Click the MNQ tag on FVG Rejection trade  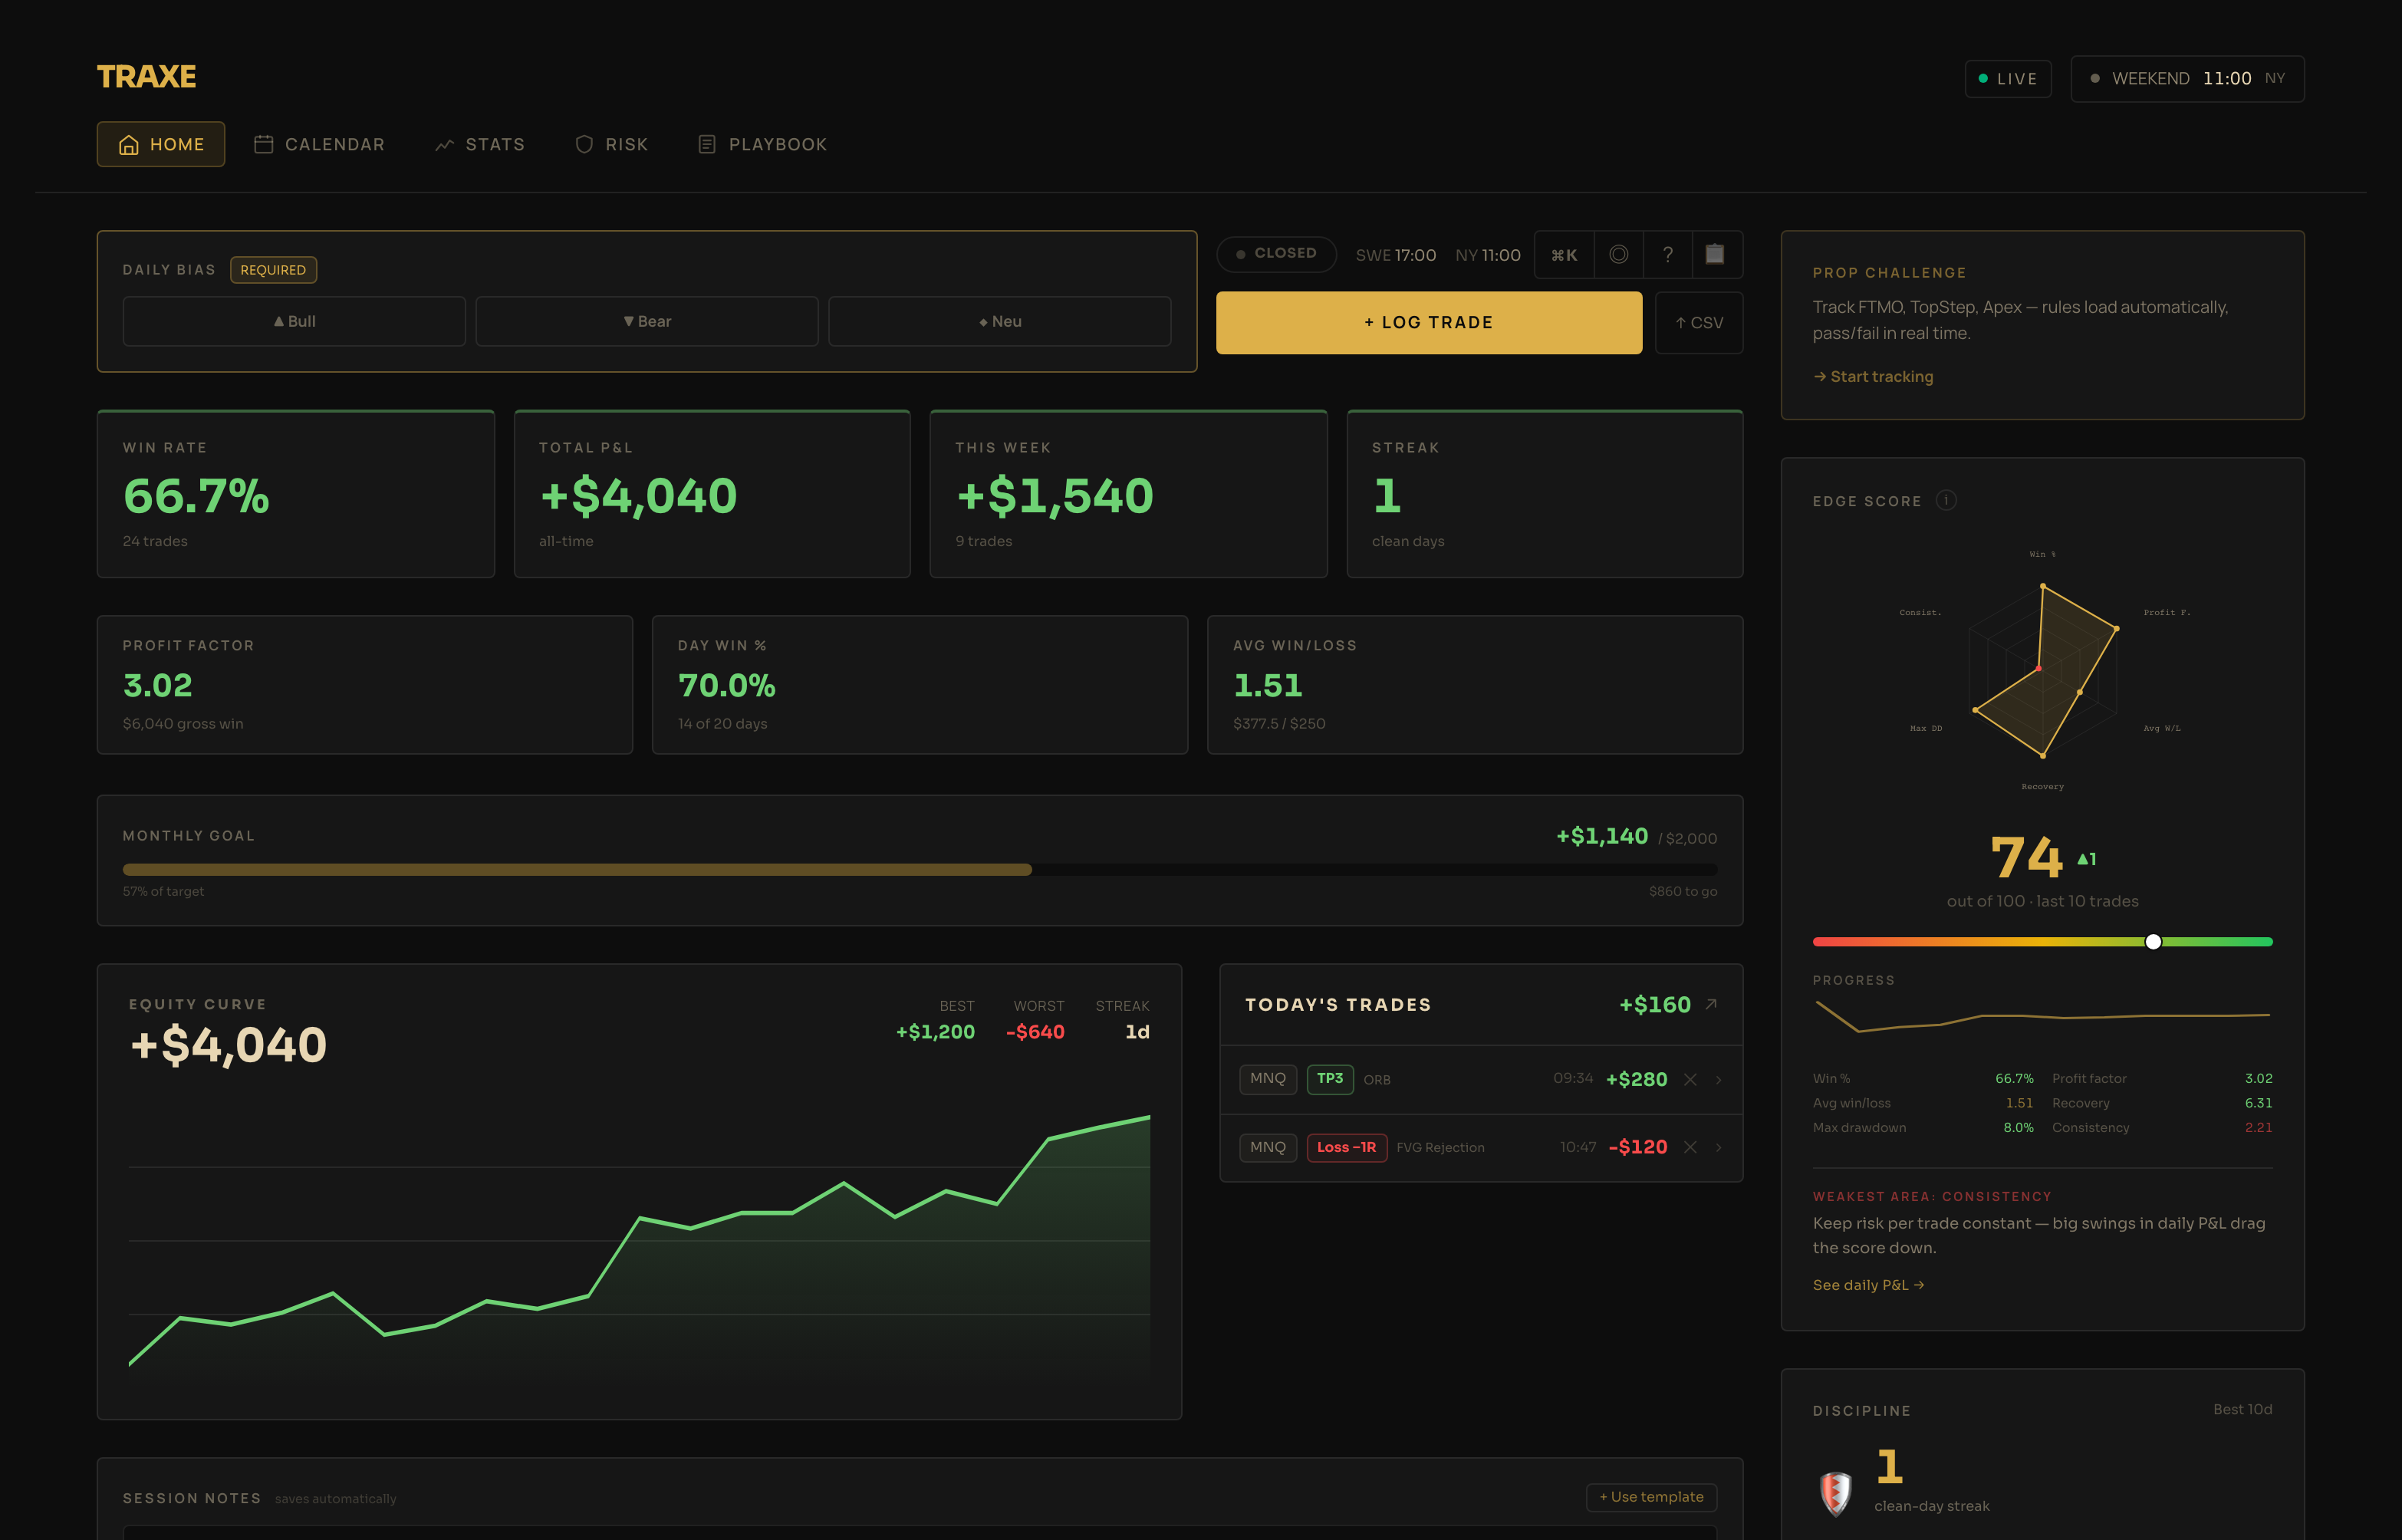(x=1268, y=1147)
